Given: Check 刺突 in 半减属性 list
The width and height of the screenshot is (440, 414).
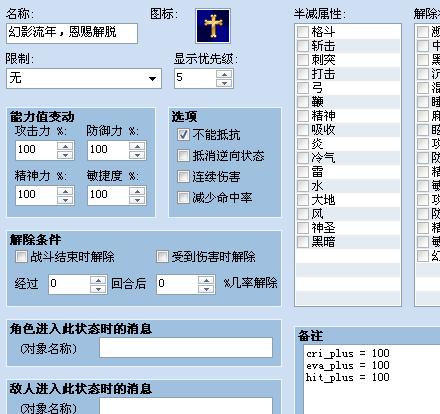Looking at the screenshot, I should [303, 60].
